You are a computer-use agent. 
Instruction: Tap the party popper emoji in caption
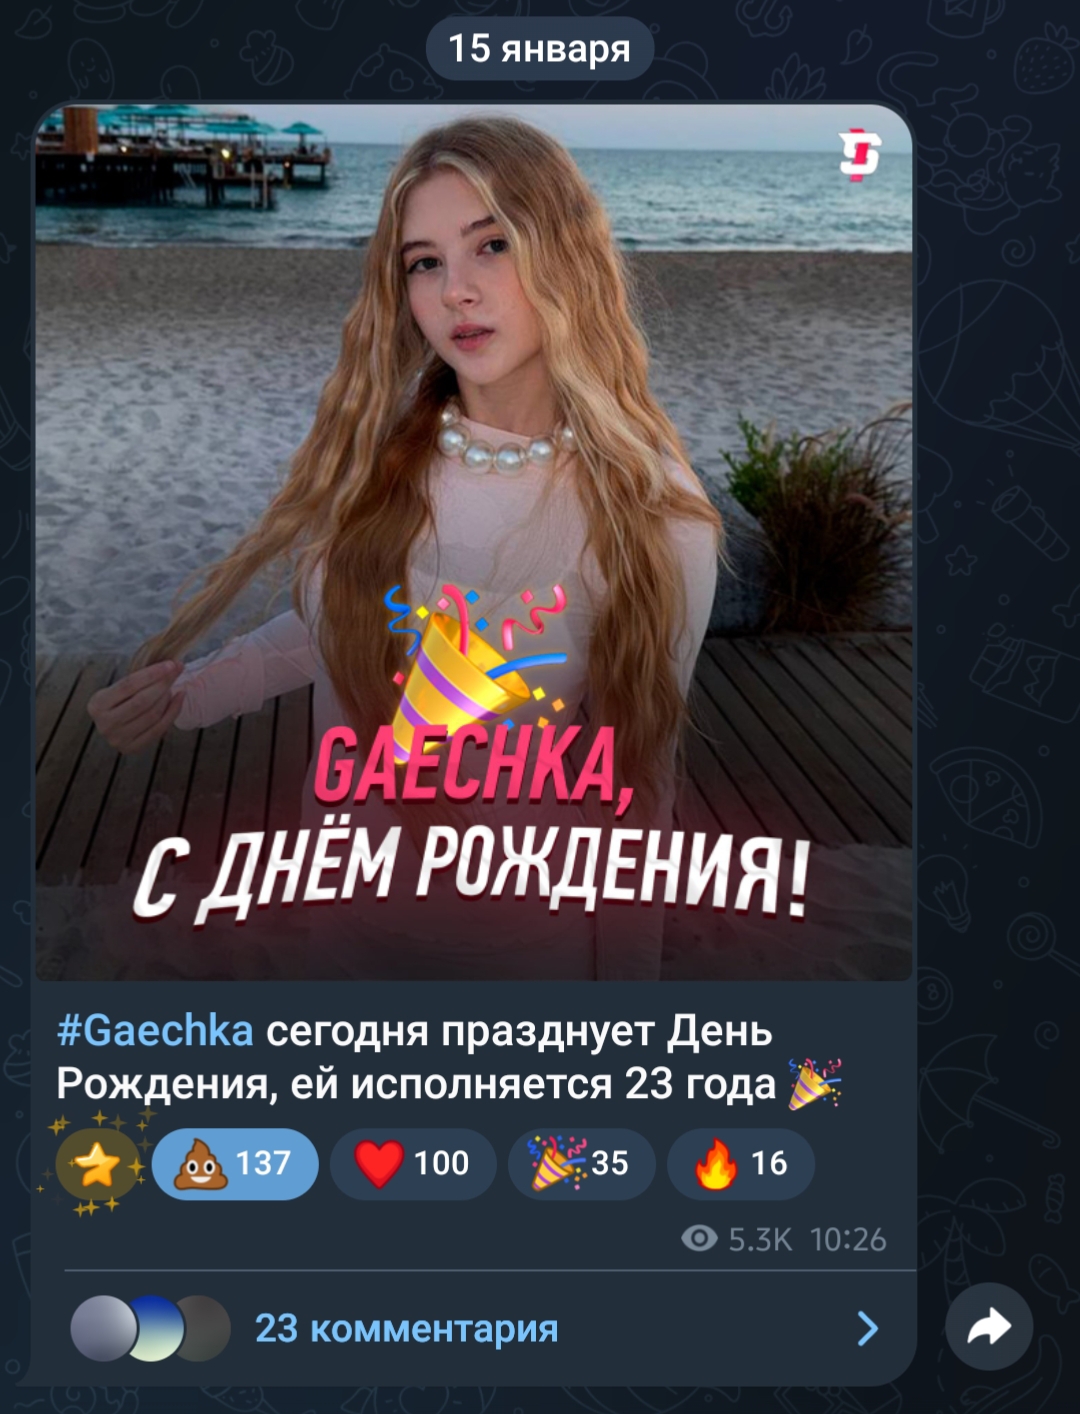click(x=815, y=1084)
